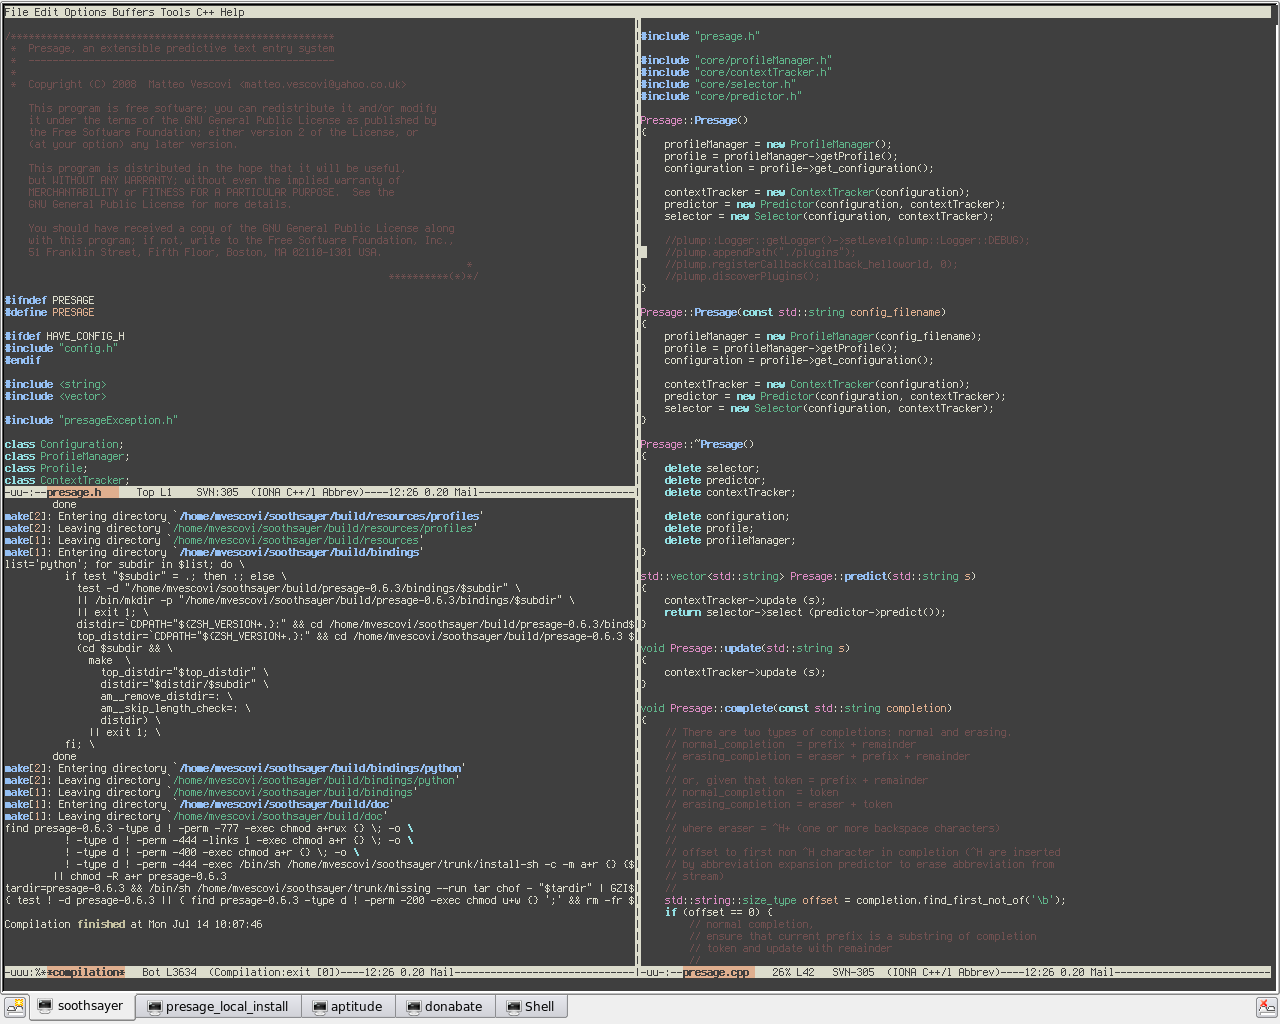Click the '#include "presageException.h"' line
This screenshot has height=1024, width=1280.
(x=91, y=420)
